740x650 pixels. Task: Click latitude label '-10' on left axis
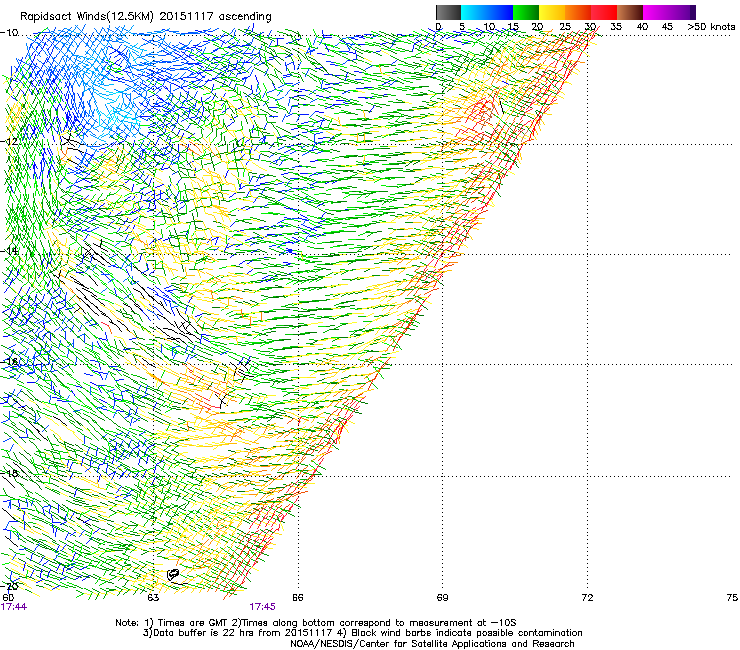(x=9, y=33)
